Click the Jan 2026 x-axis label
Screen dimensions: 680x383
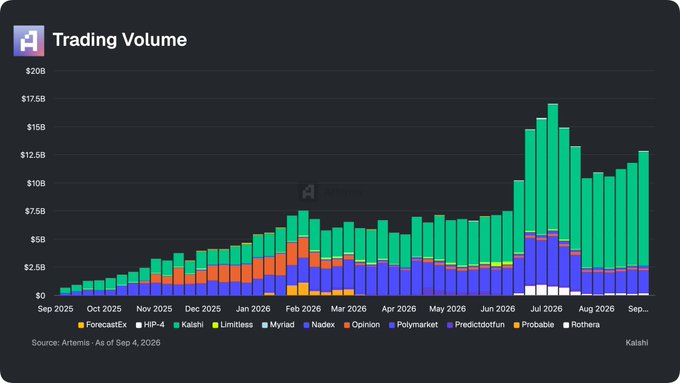253,309
